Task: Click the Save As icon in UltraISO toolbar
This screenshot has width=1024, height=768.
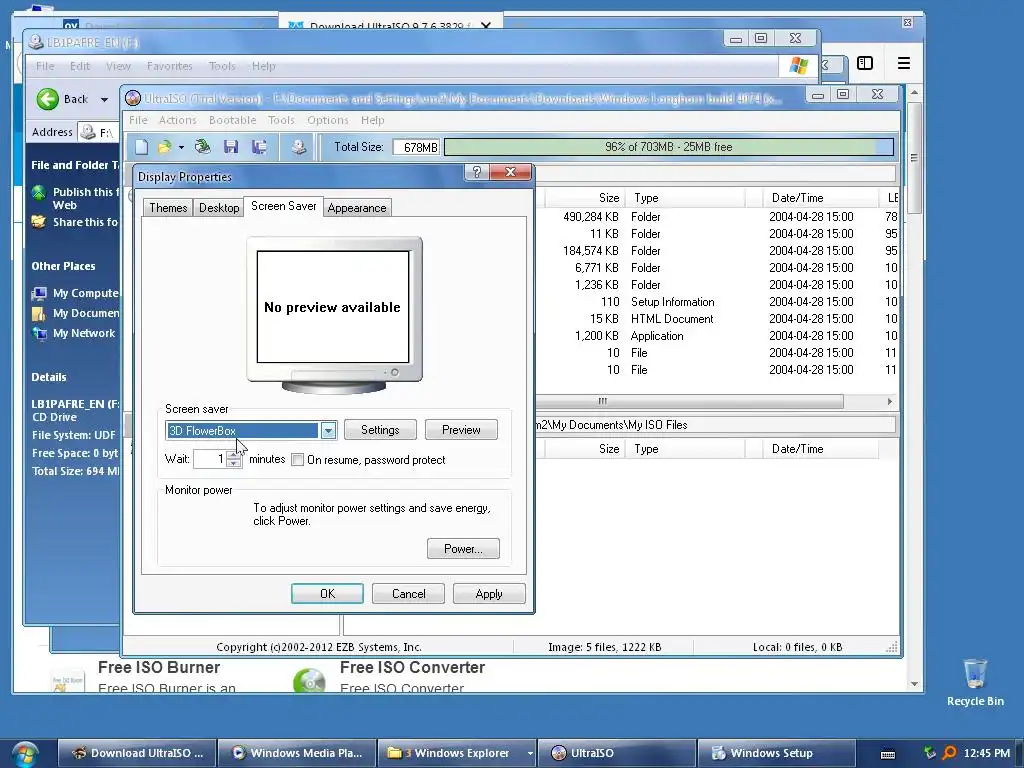Action: click(x=259, y=147)
